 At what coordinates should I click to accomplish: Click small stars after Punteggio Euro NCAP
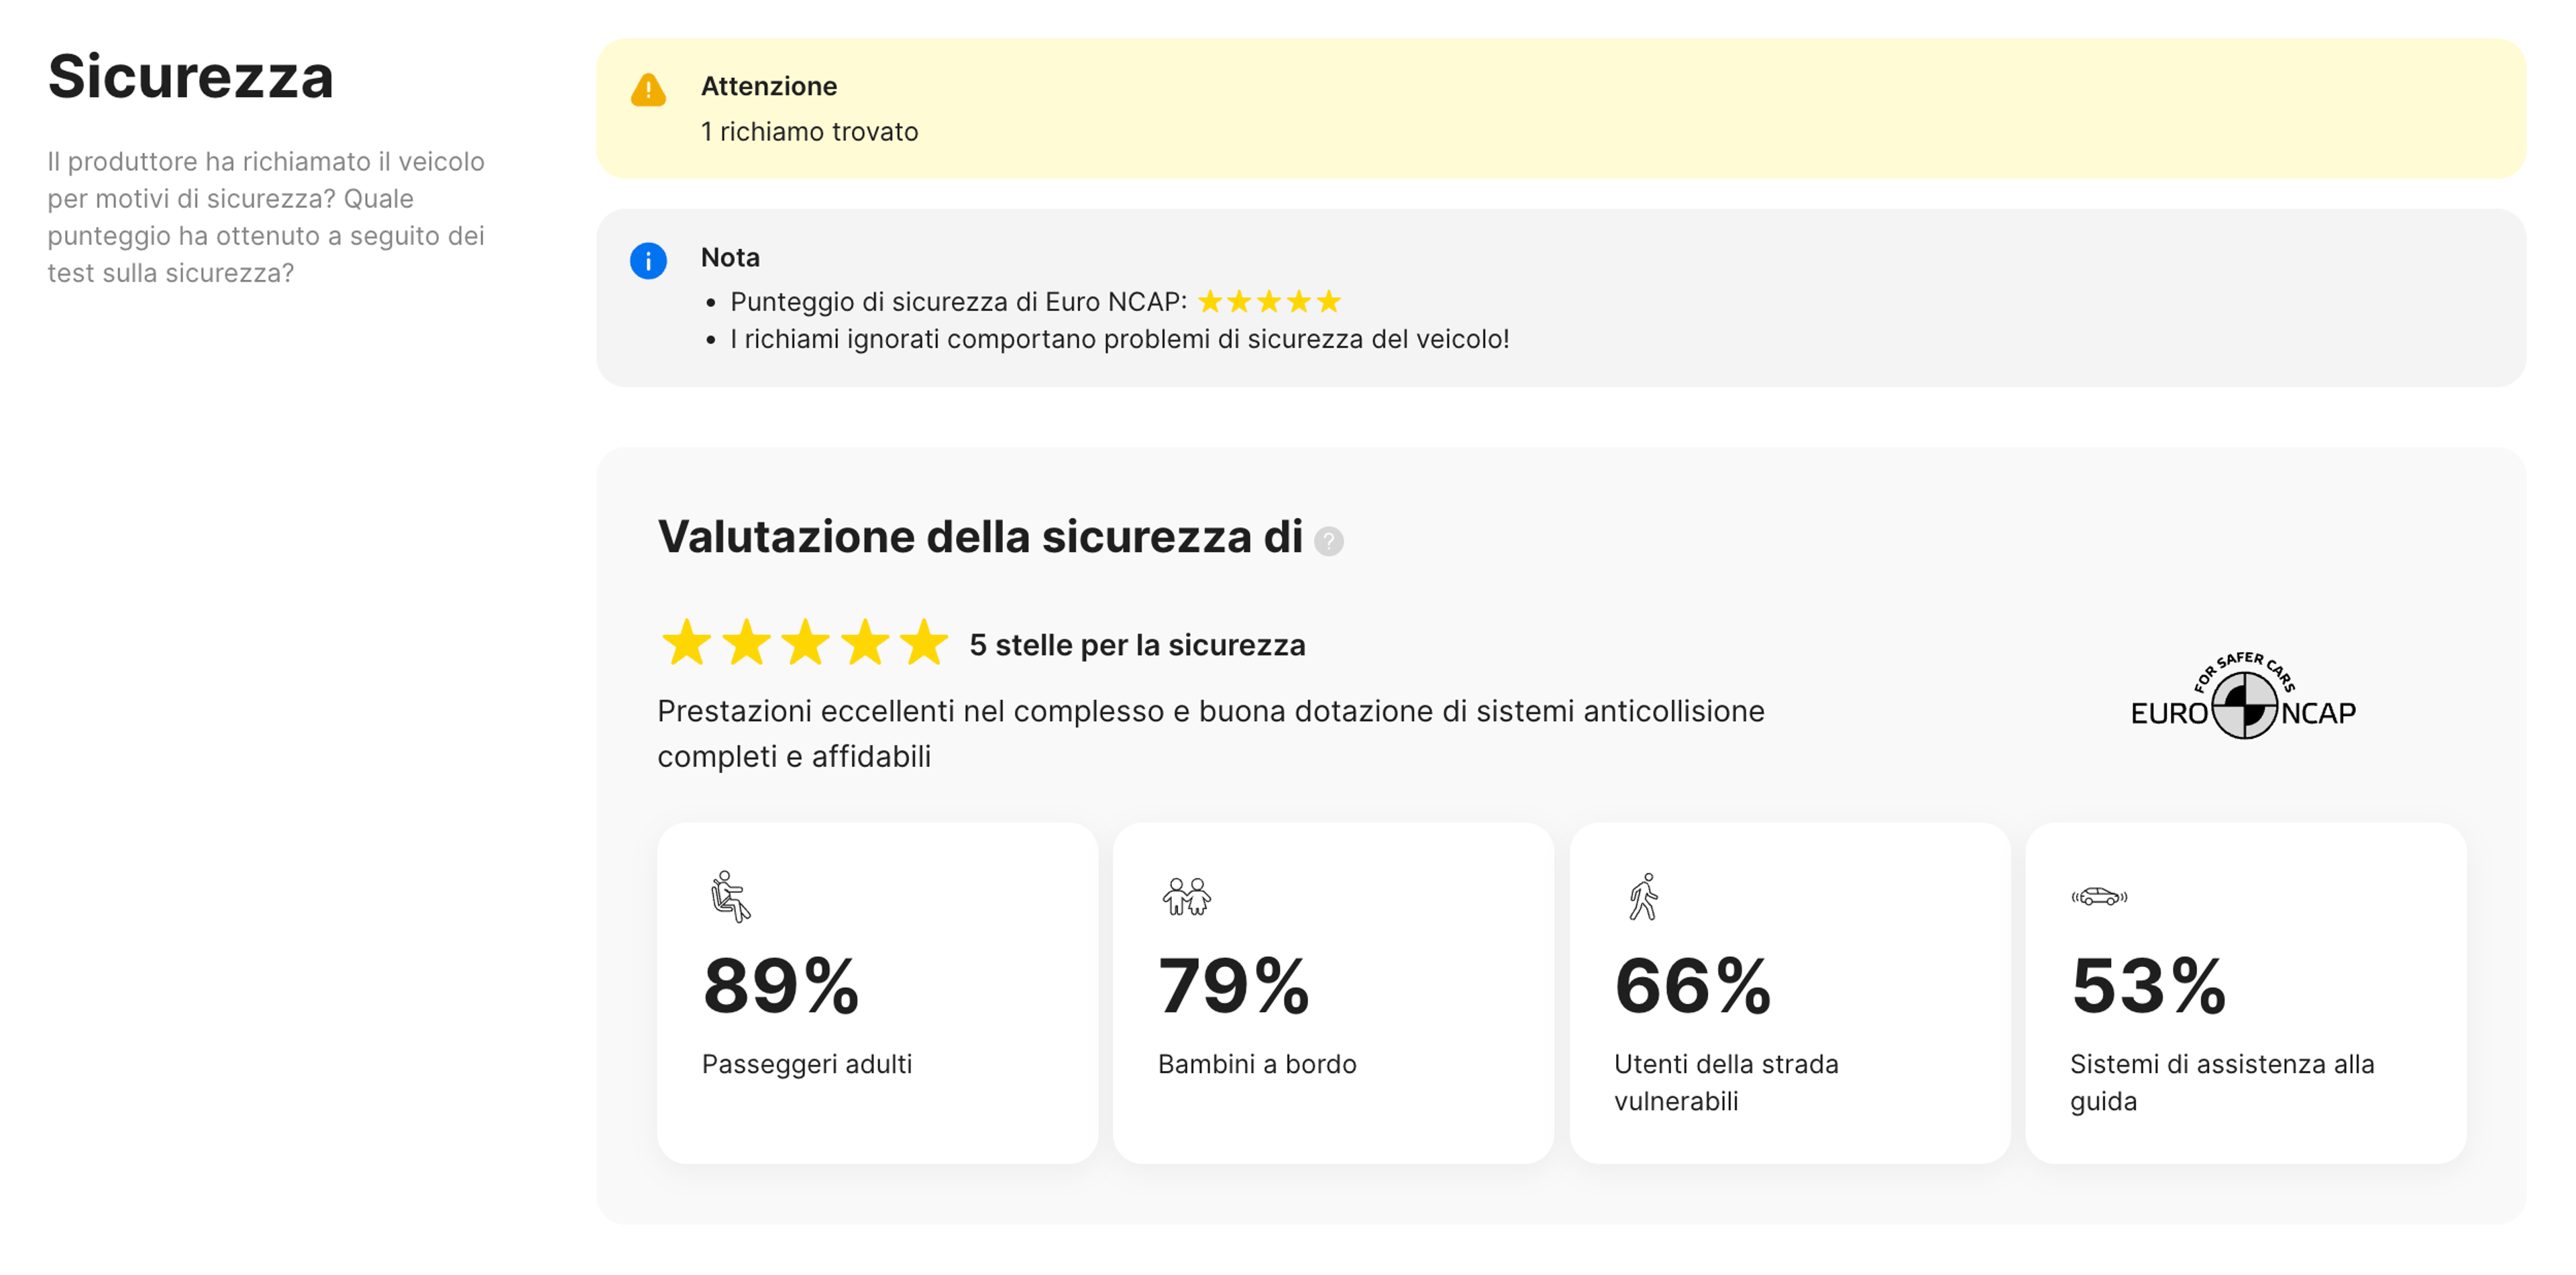pos(1269,301)
